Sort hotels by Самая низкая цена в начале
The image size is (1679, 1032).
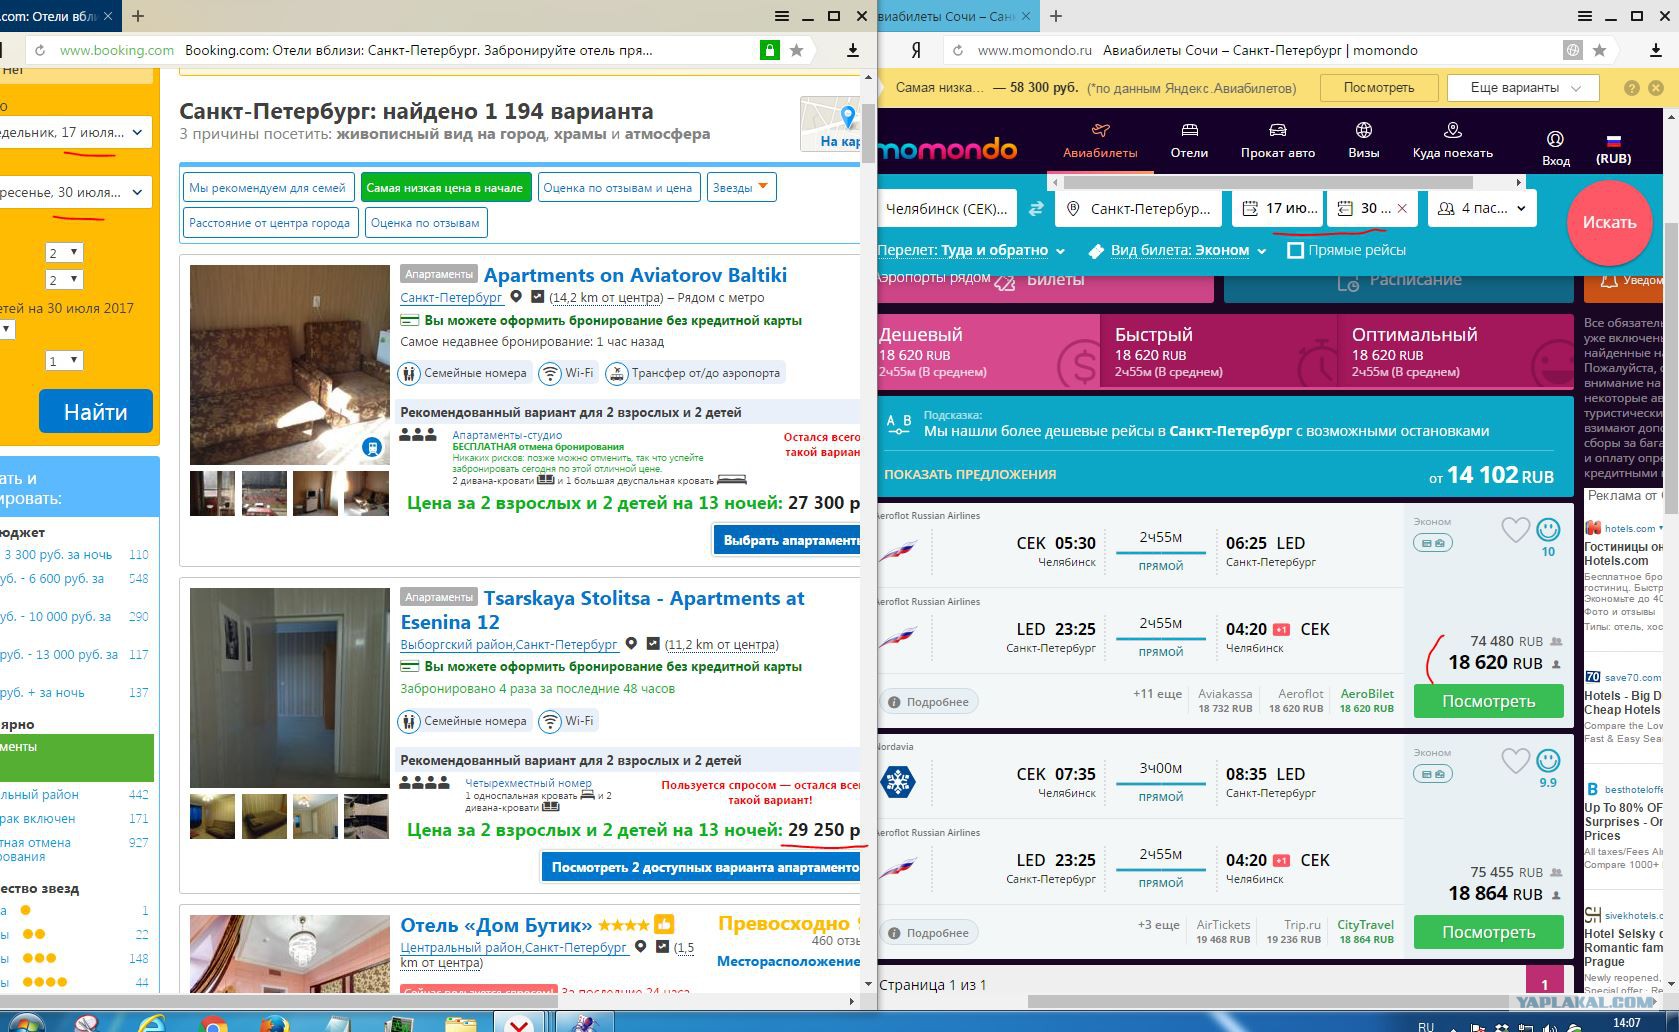(445, 187)
